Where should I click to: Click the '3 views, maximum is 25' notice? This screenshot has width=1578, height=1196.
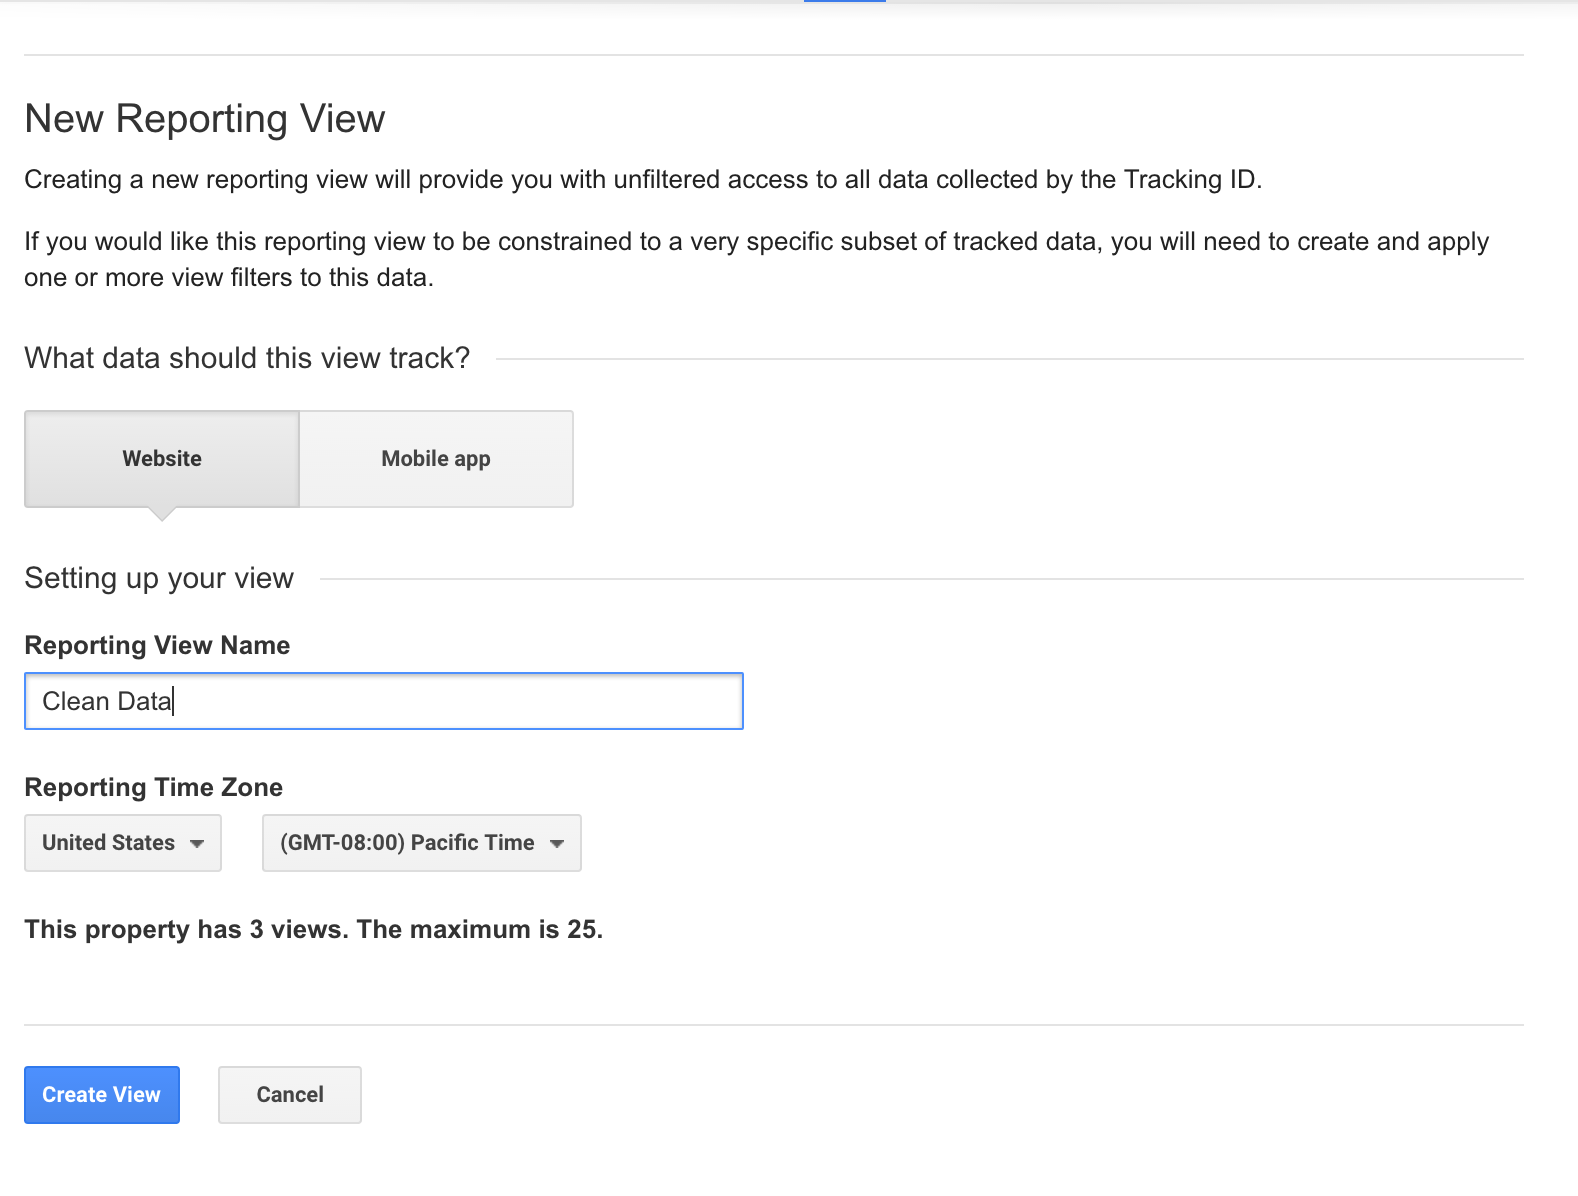(x=313, y=930)
